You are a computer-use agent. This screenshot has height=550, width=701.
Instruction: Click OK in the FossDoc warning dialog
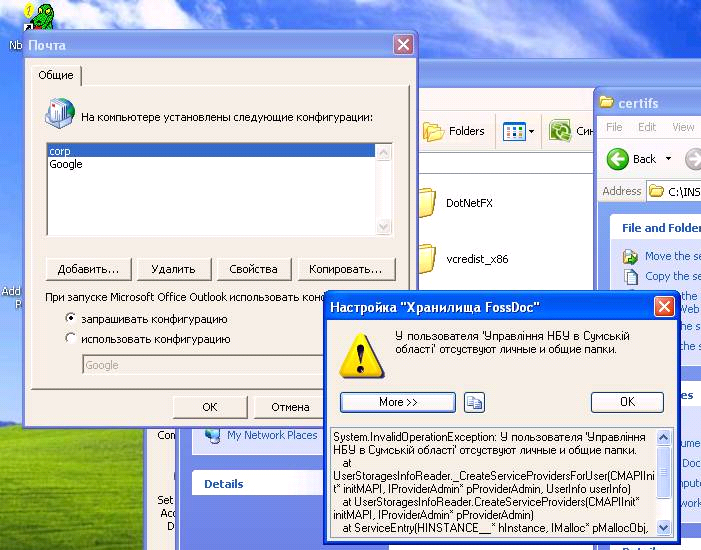(x=627, y=402)
